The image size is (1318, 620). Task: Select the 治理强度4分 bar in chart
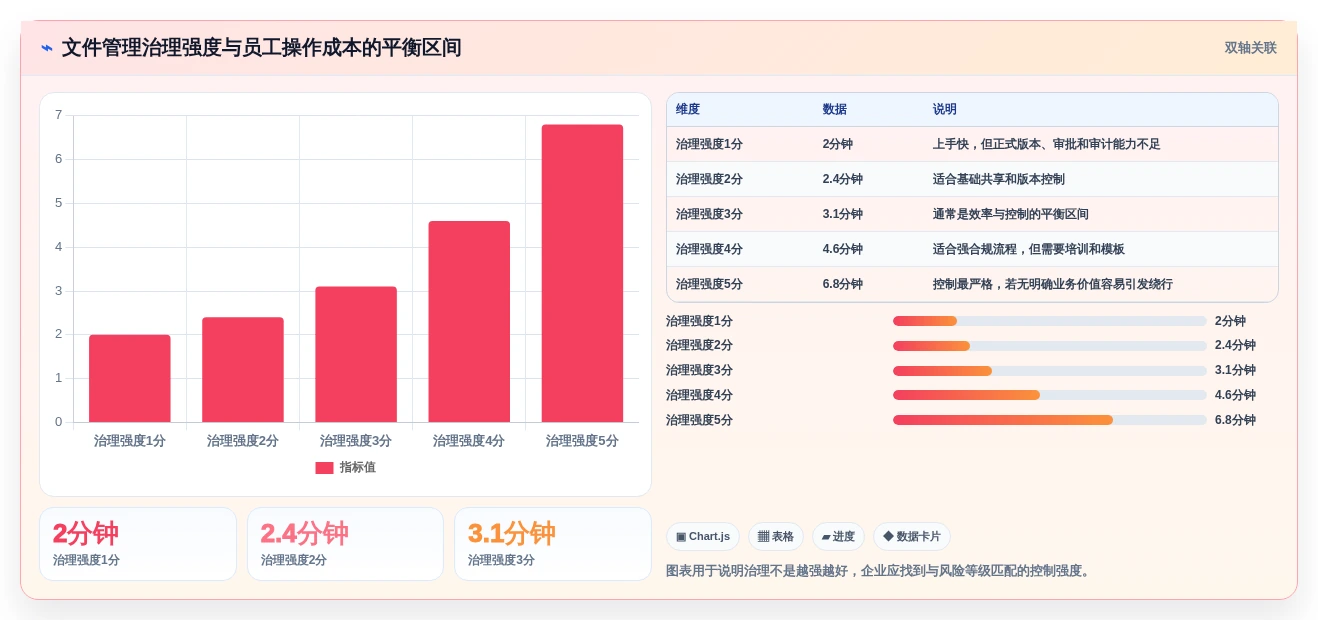469,321
